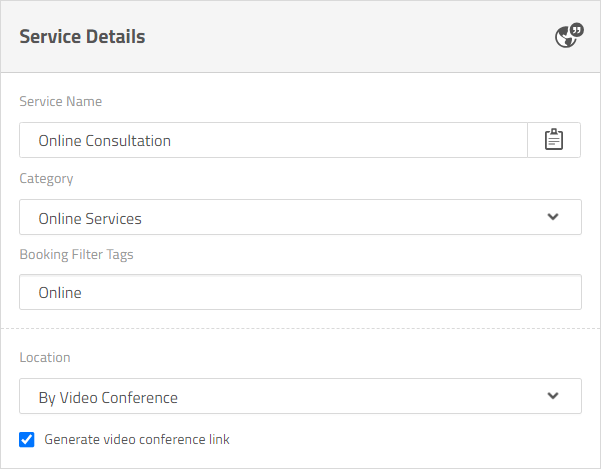Screen dimensions: 601x469
Task: Select the 'Online' tag text
Action: (60, 293)
